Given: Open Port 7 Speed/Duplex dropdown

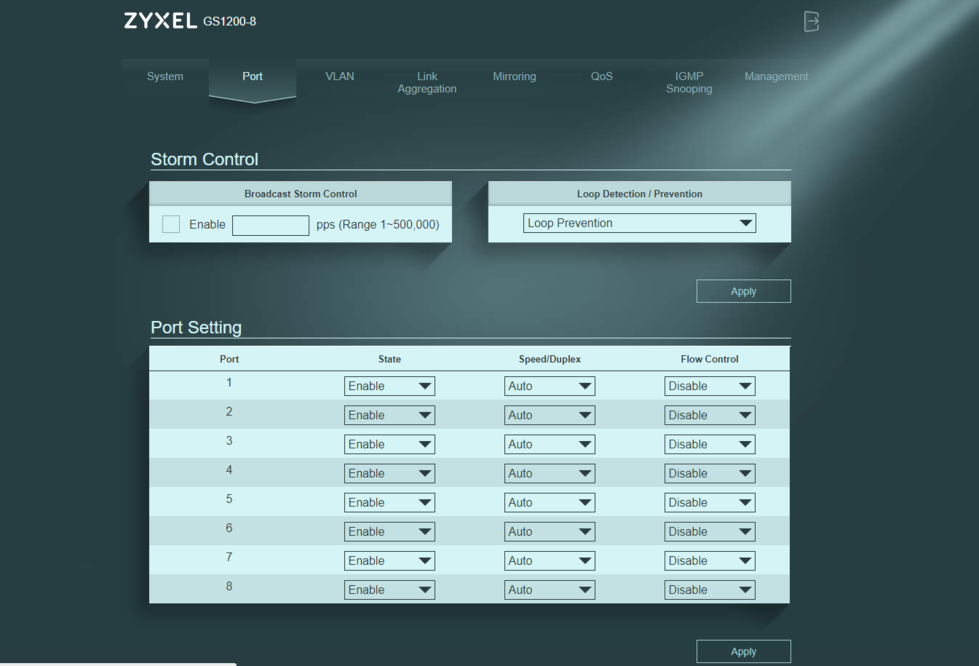Looking at the screenshot, I should click(549, 561).
